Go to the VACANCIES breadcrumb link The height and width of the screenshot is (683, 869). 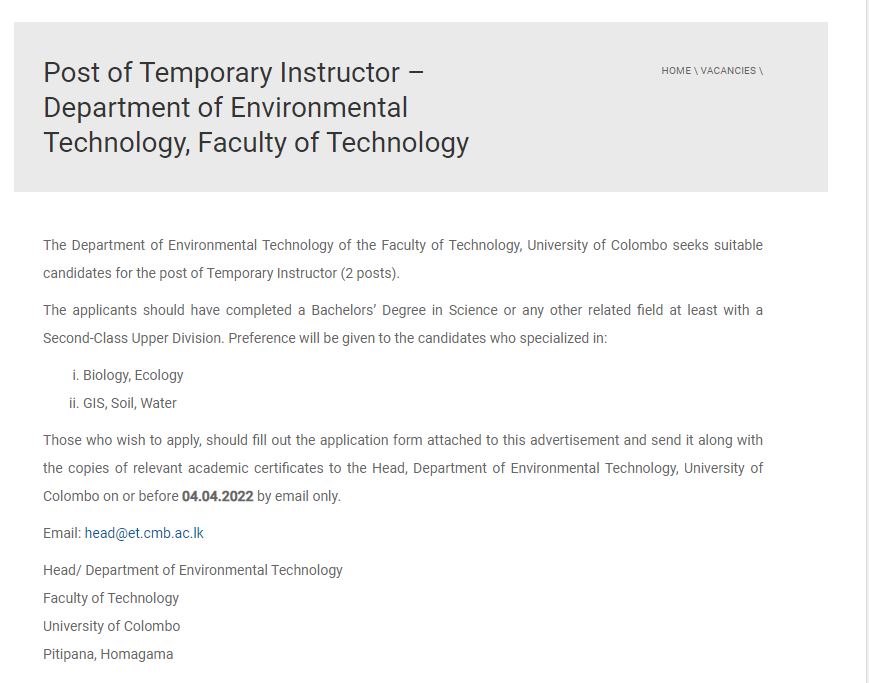coord(728,71)
